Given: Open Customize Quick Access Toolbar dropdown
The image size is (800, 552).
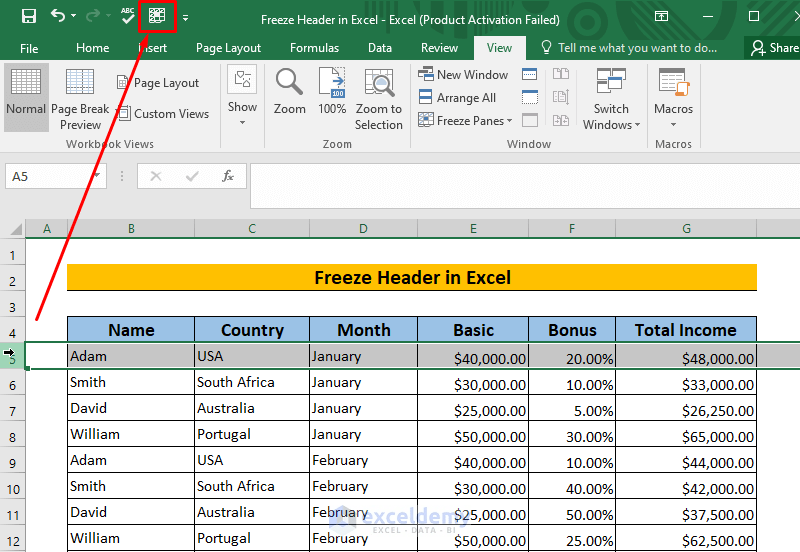Looking at the screenshot, I should point(186,18).
